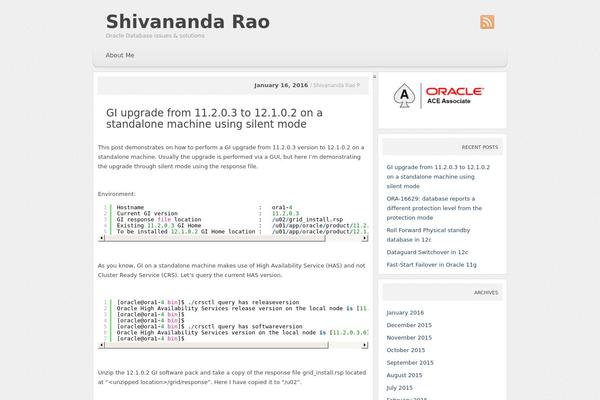The image size is (600, 400).
Task: Click the tagline 'Oracle Database issues & solutions'
Action: tap(155, 36)
